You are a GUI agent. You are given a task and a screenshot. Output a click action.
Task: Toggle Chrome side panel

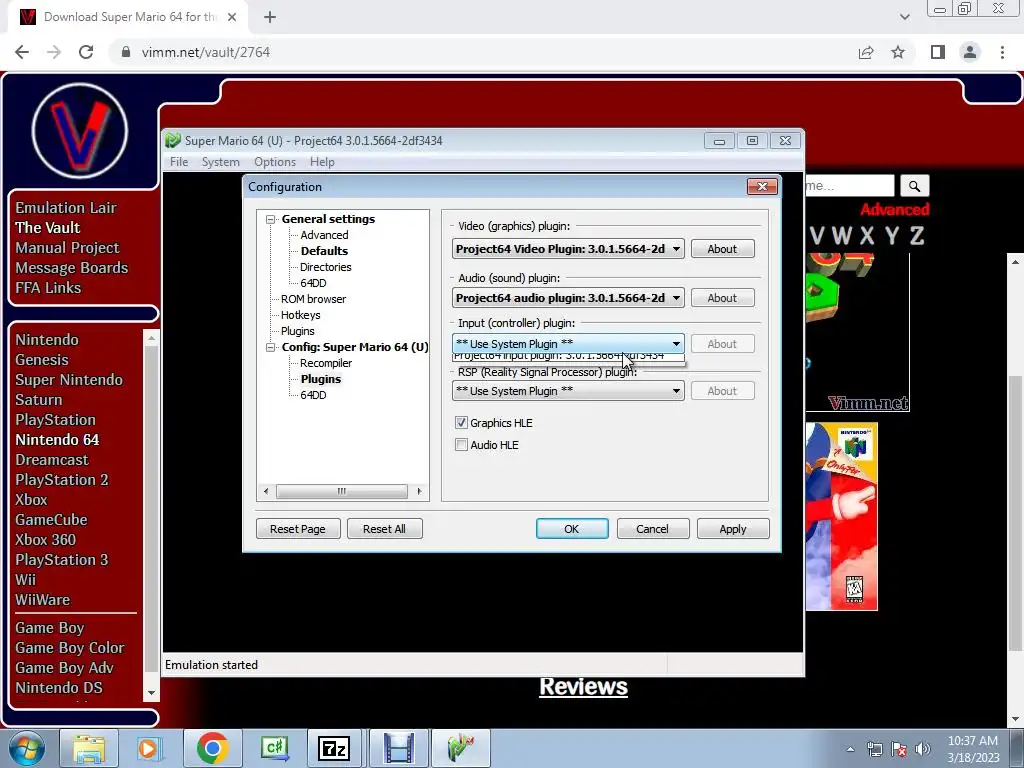[x=938, y=52]
